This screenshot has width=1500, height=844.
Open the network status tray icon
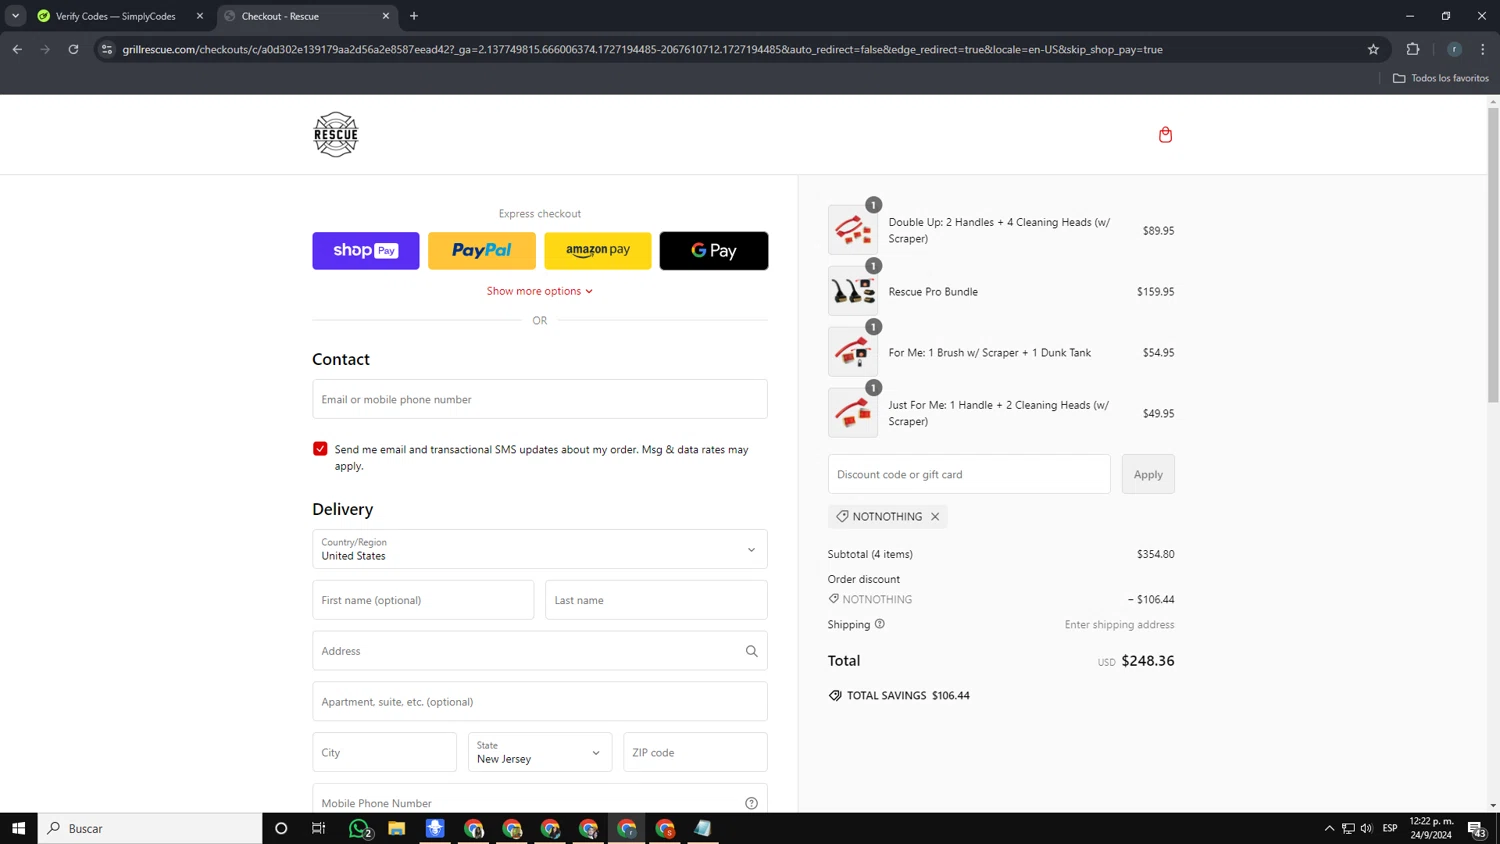pyautogui.click(x=1348, y=828)
